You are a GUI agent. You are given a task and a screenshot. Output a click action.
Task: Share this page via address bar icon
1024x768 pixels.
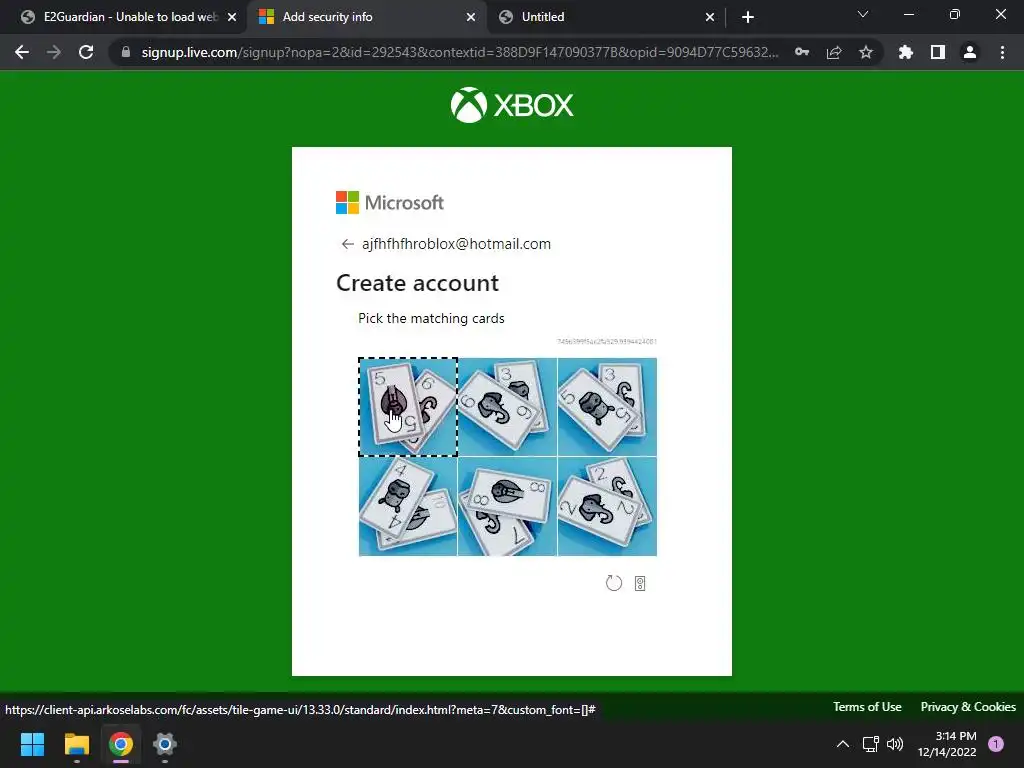pyautogui.click(x=834, y=52)
